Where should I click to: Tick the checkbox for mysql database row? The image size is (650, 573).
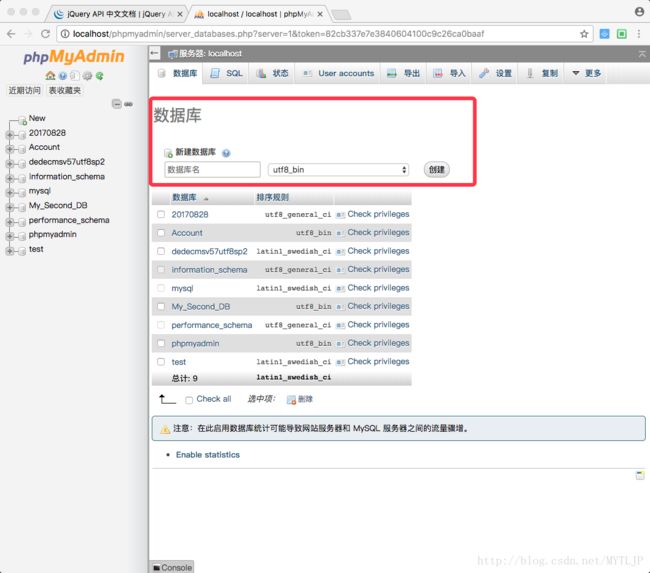click(161, 288)
